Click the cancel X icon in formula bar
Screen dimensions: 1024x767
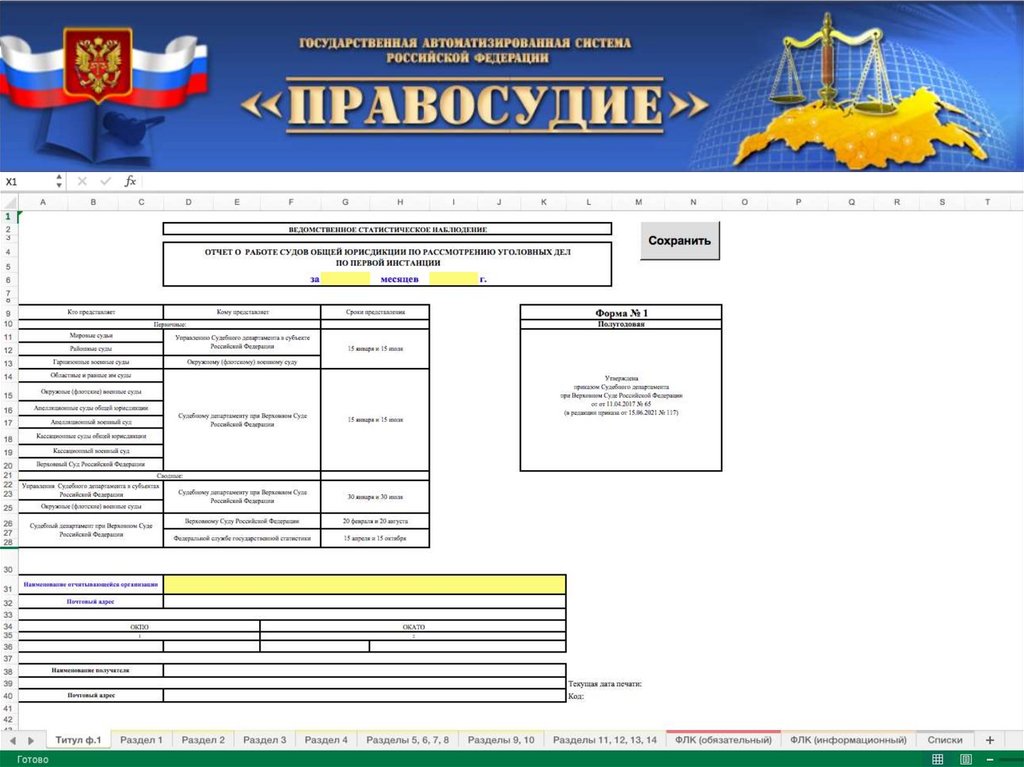(x=82, y=181)
